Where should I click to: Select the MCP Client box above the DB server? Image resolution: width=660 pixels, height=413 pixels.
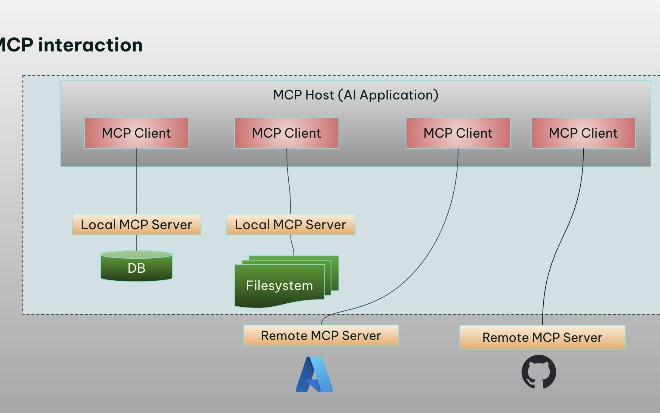click(136, 133)
